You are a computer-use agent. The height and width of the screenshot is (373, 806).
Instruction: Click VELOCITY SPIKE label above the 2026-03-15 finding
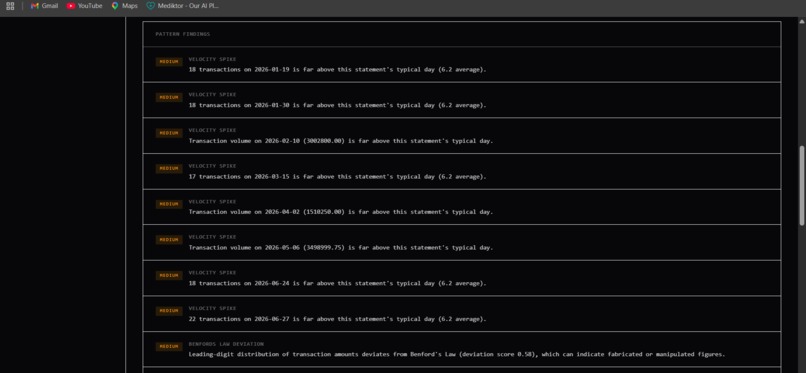[x=212, y=166]
